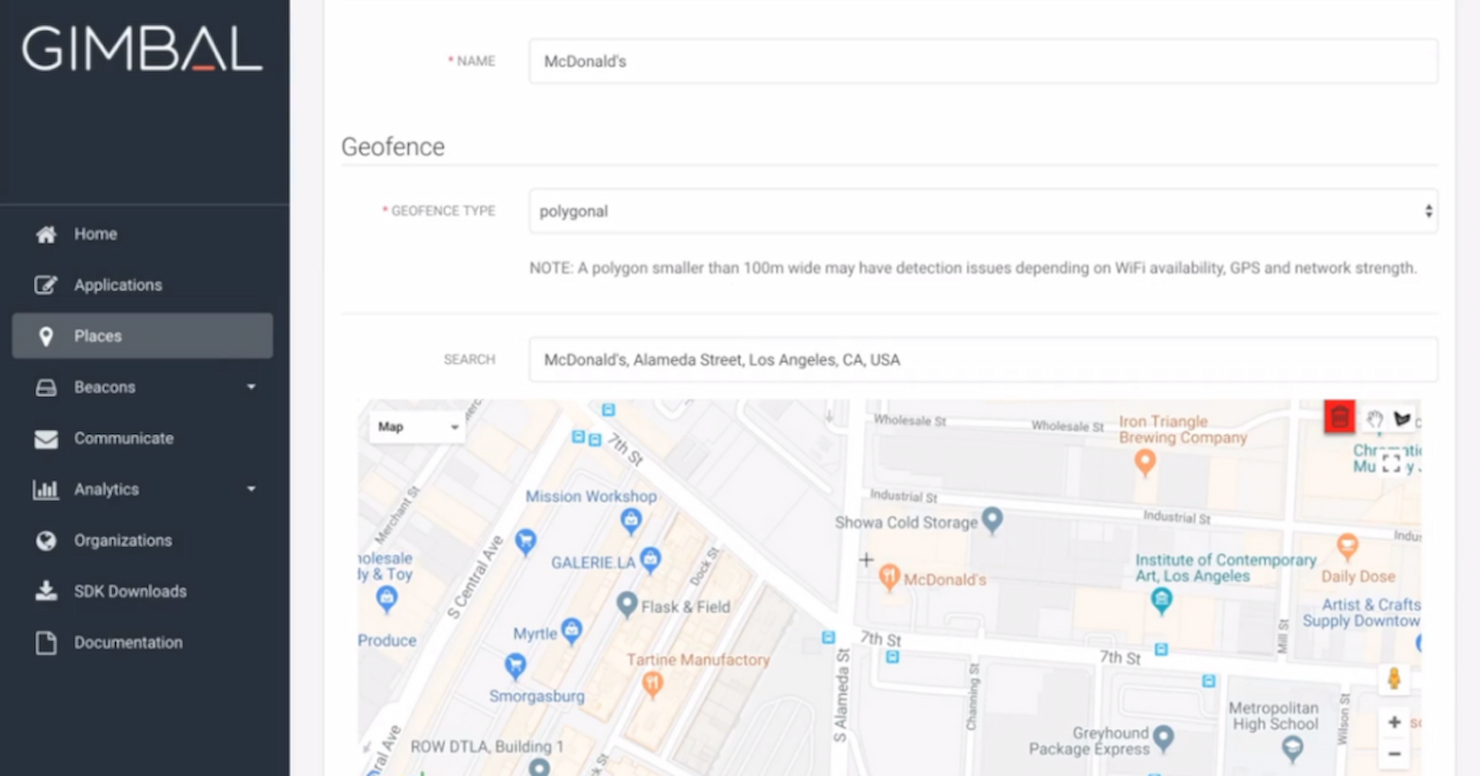
Task: Open the Map type selector dropdown
Action: point(417,427)
